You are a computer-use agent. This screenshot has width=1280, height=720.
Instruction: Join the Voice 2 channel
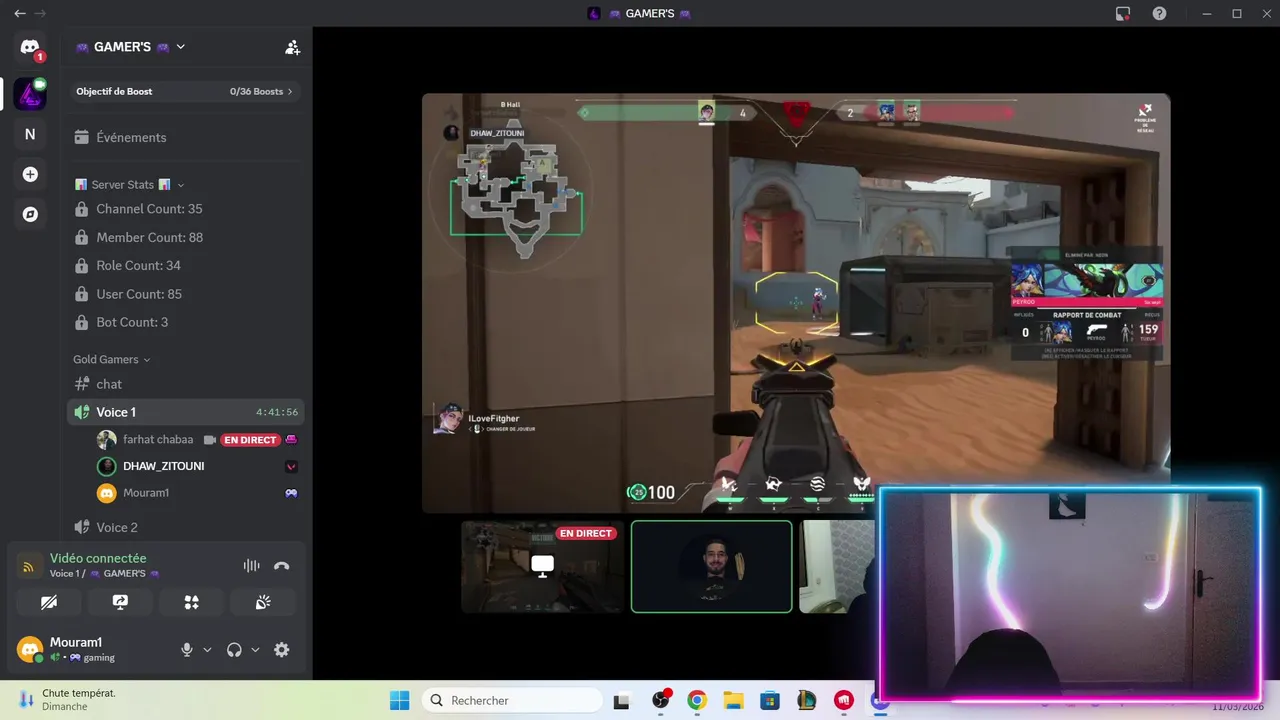click(185, 527)
